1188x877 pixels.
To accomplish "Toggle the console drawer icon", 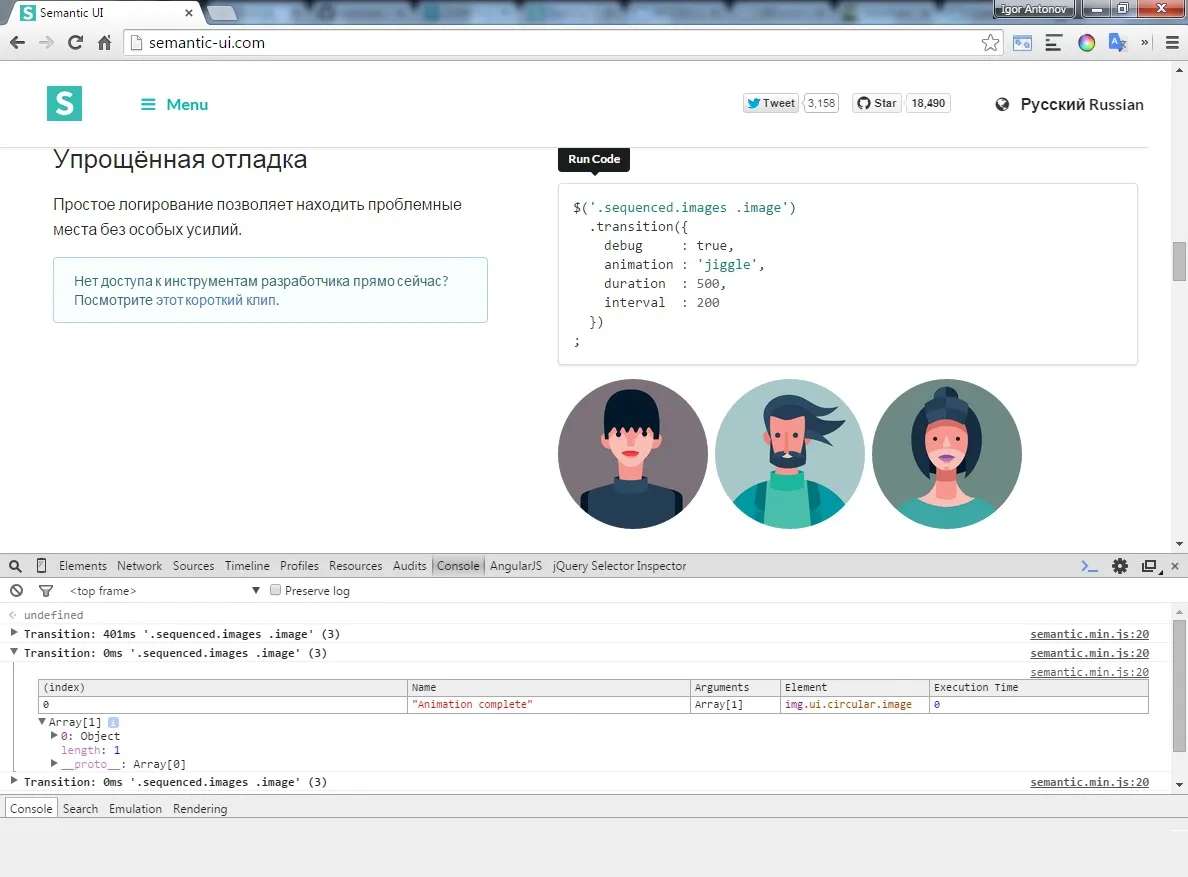I will point(1090,566).
